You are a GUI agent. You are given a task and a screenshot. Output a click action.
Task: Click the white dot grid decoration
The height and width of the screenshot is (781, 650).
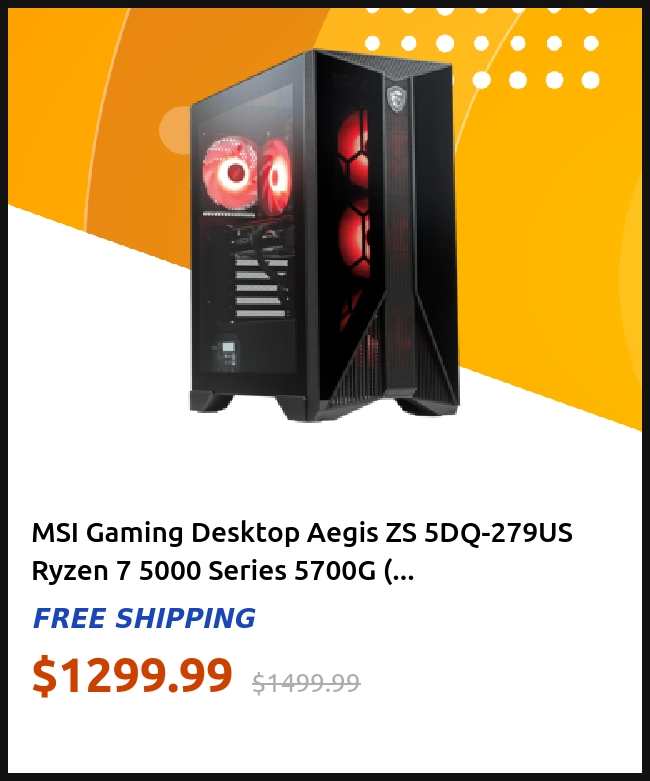(x=482, y=47)
